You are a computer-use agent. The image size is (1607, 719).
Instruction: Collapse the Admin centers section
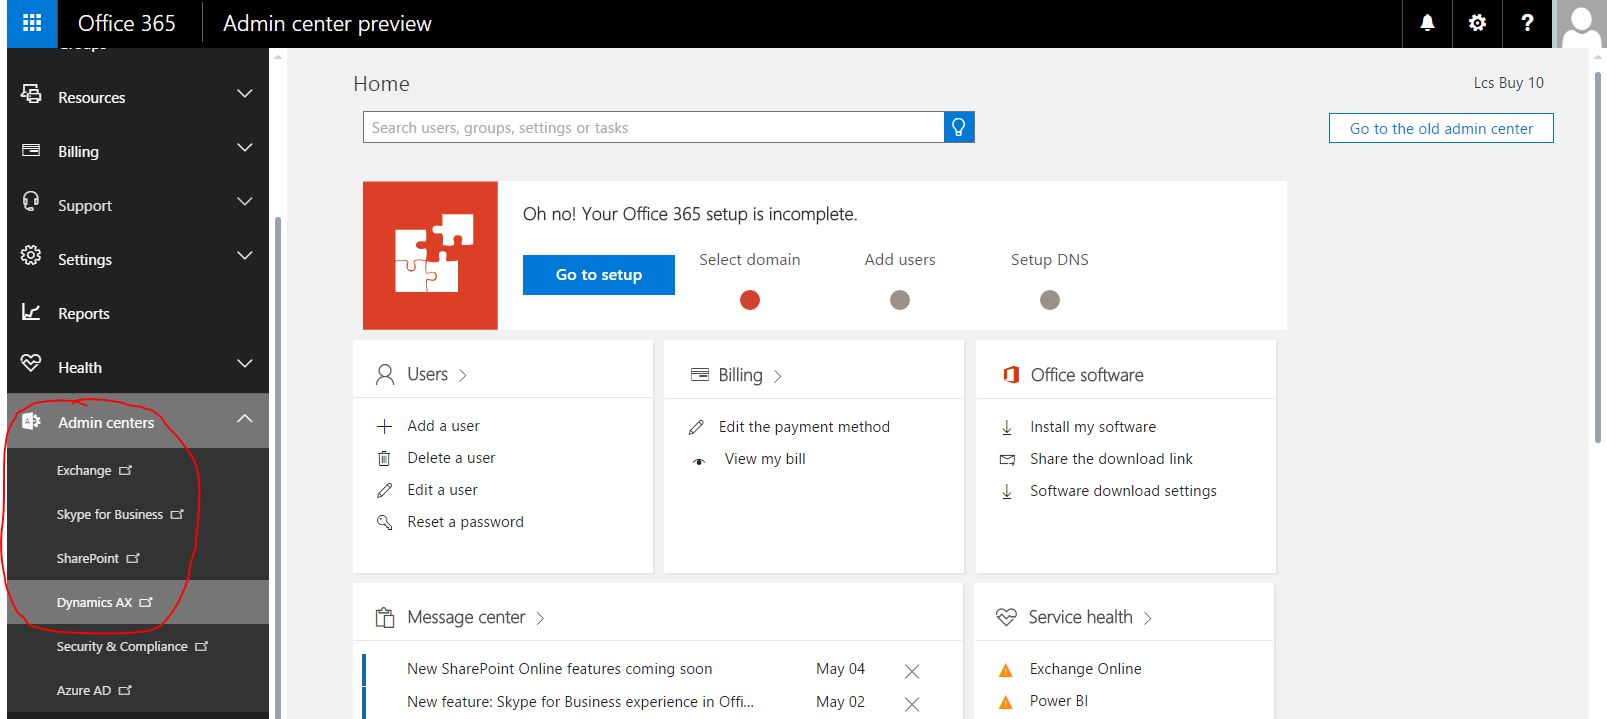[x=244, y=420]
